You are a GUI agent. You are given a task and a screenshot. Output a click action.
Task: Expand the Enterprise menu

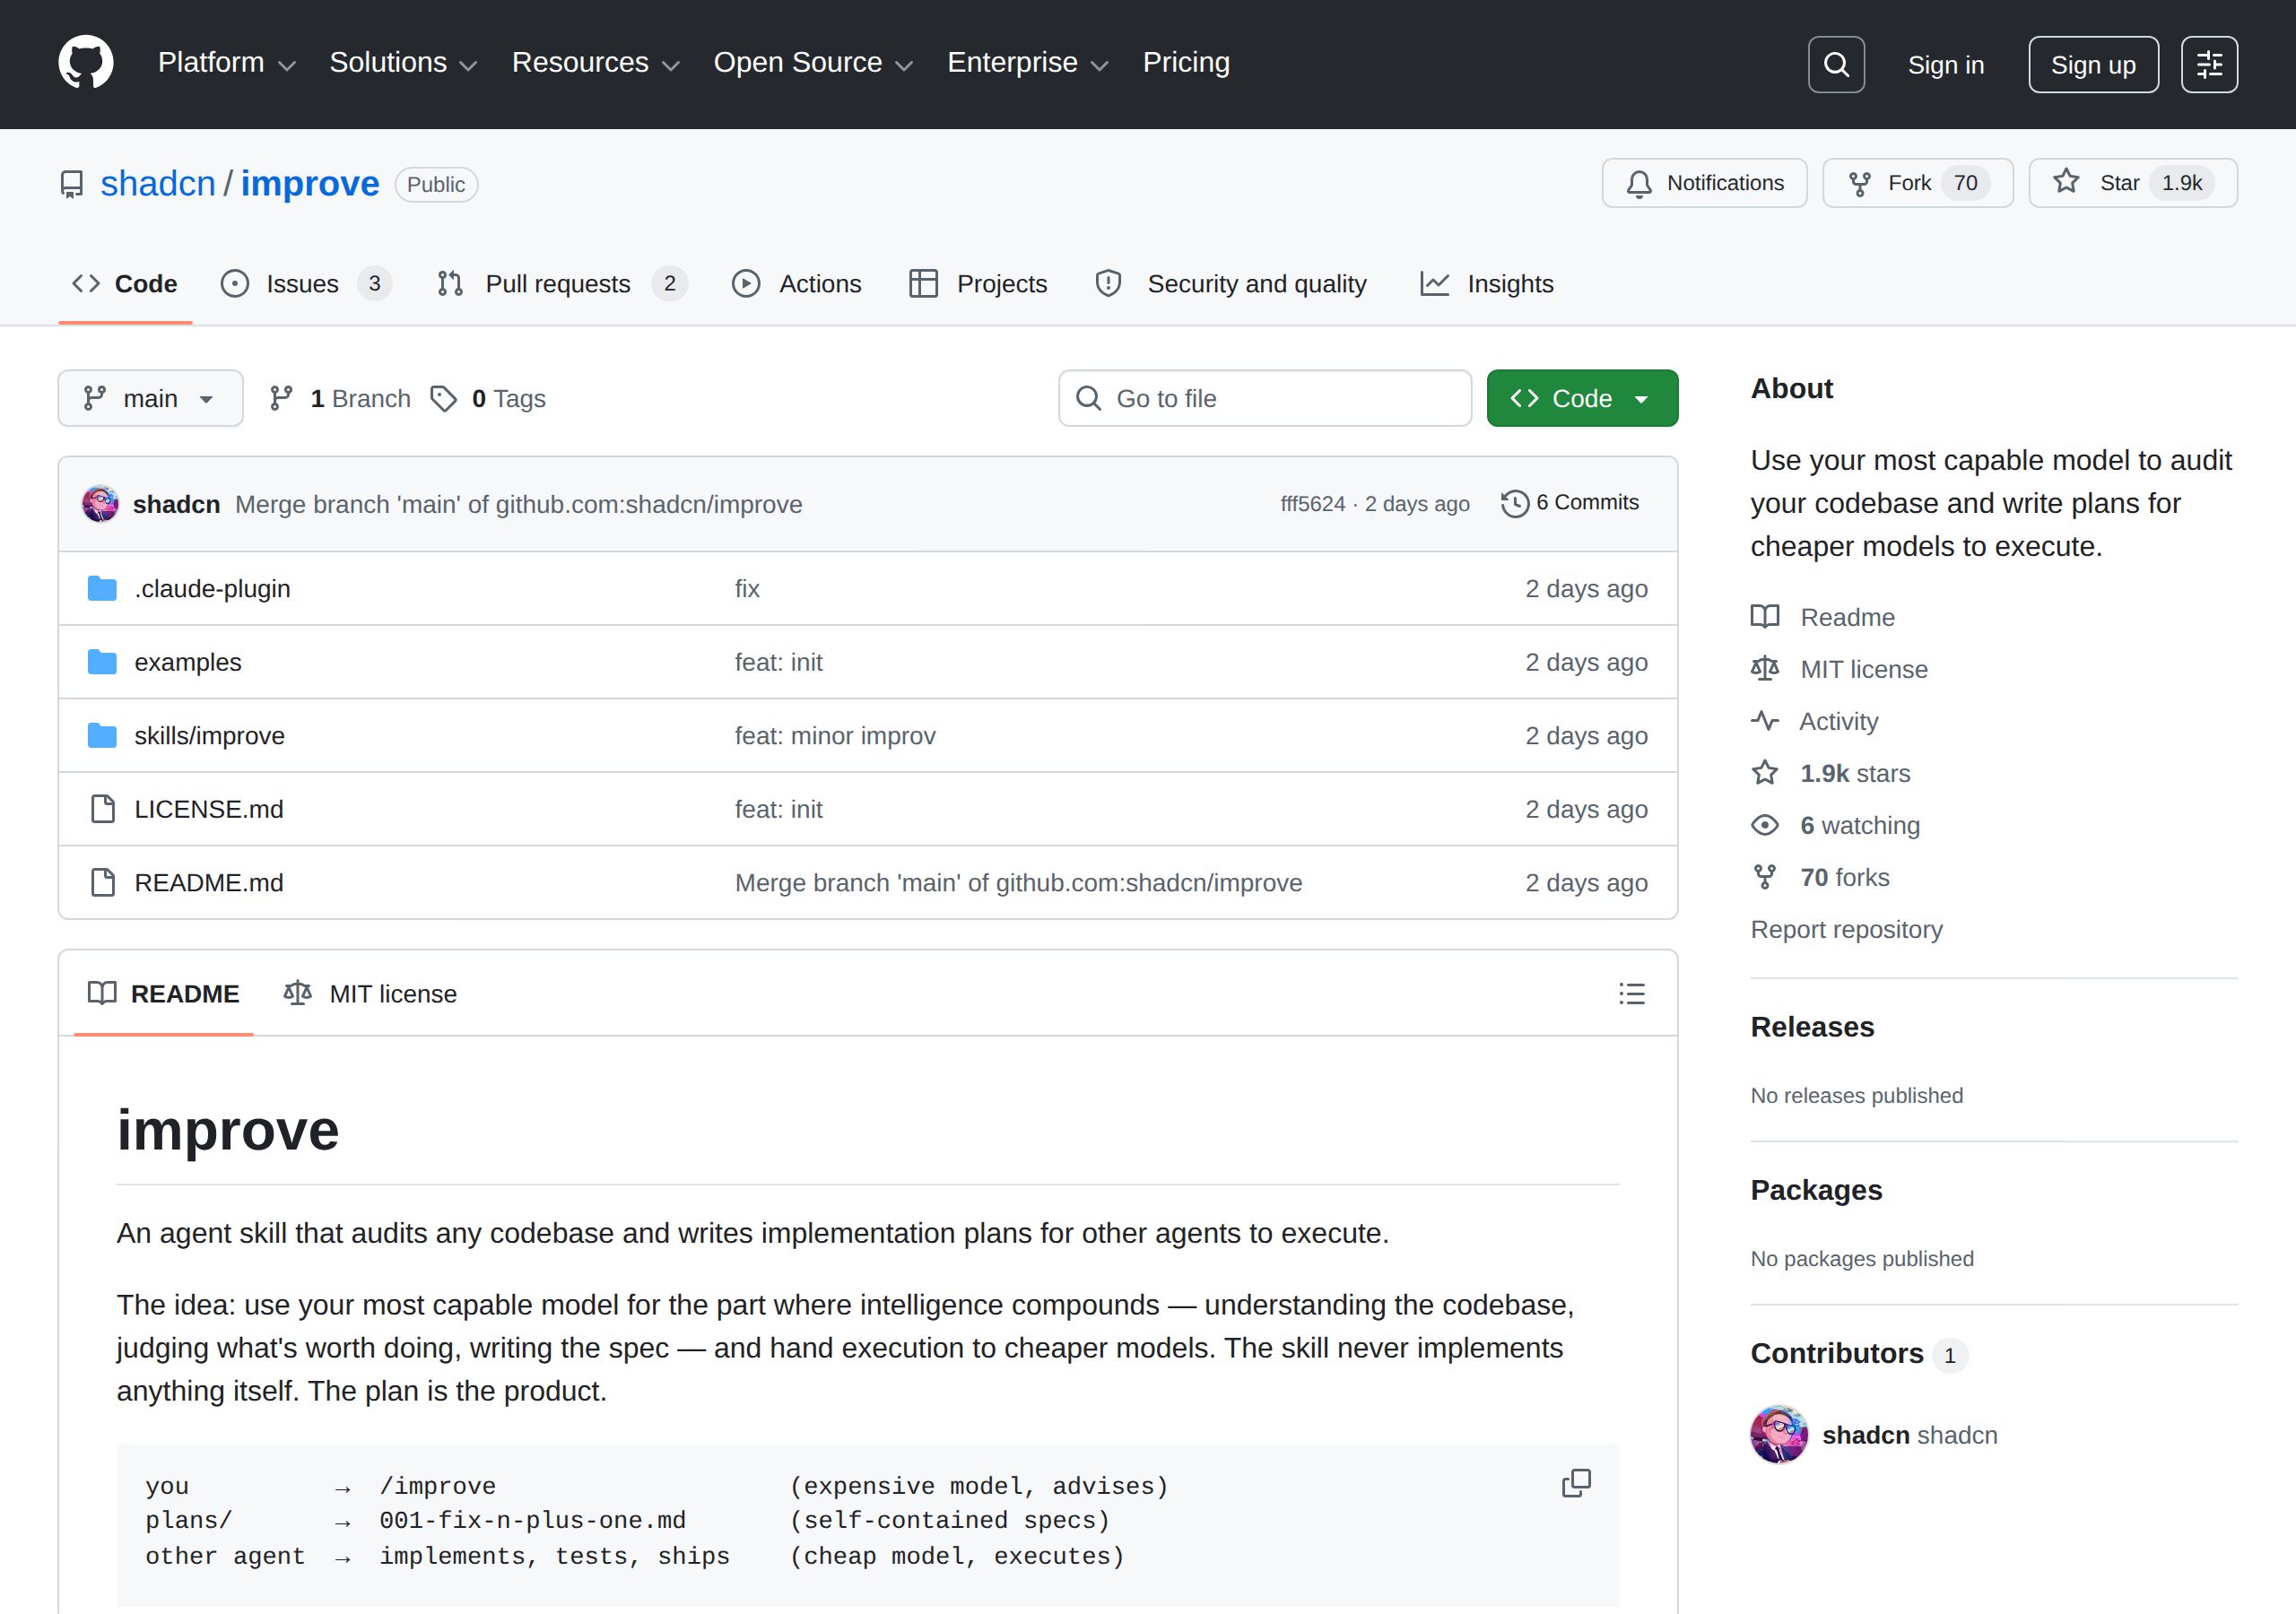1028,63
